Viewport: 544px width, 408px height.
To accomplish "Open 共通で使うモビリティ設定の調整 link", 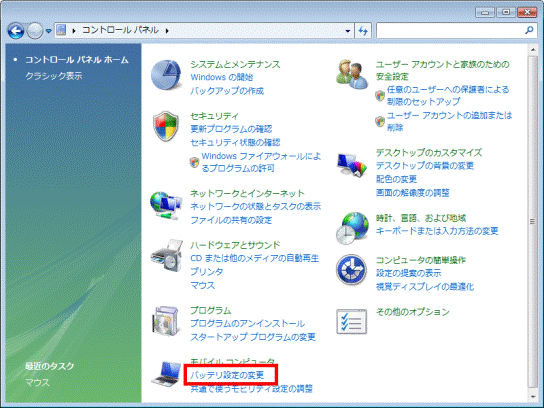I will click(x=252, y=389).
